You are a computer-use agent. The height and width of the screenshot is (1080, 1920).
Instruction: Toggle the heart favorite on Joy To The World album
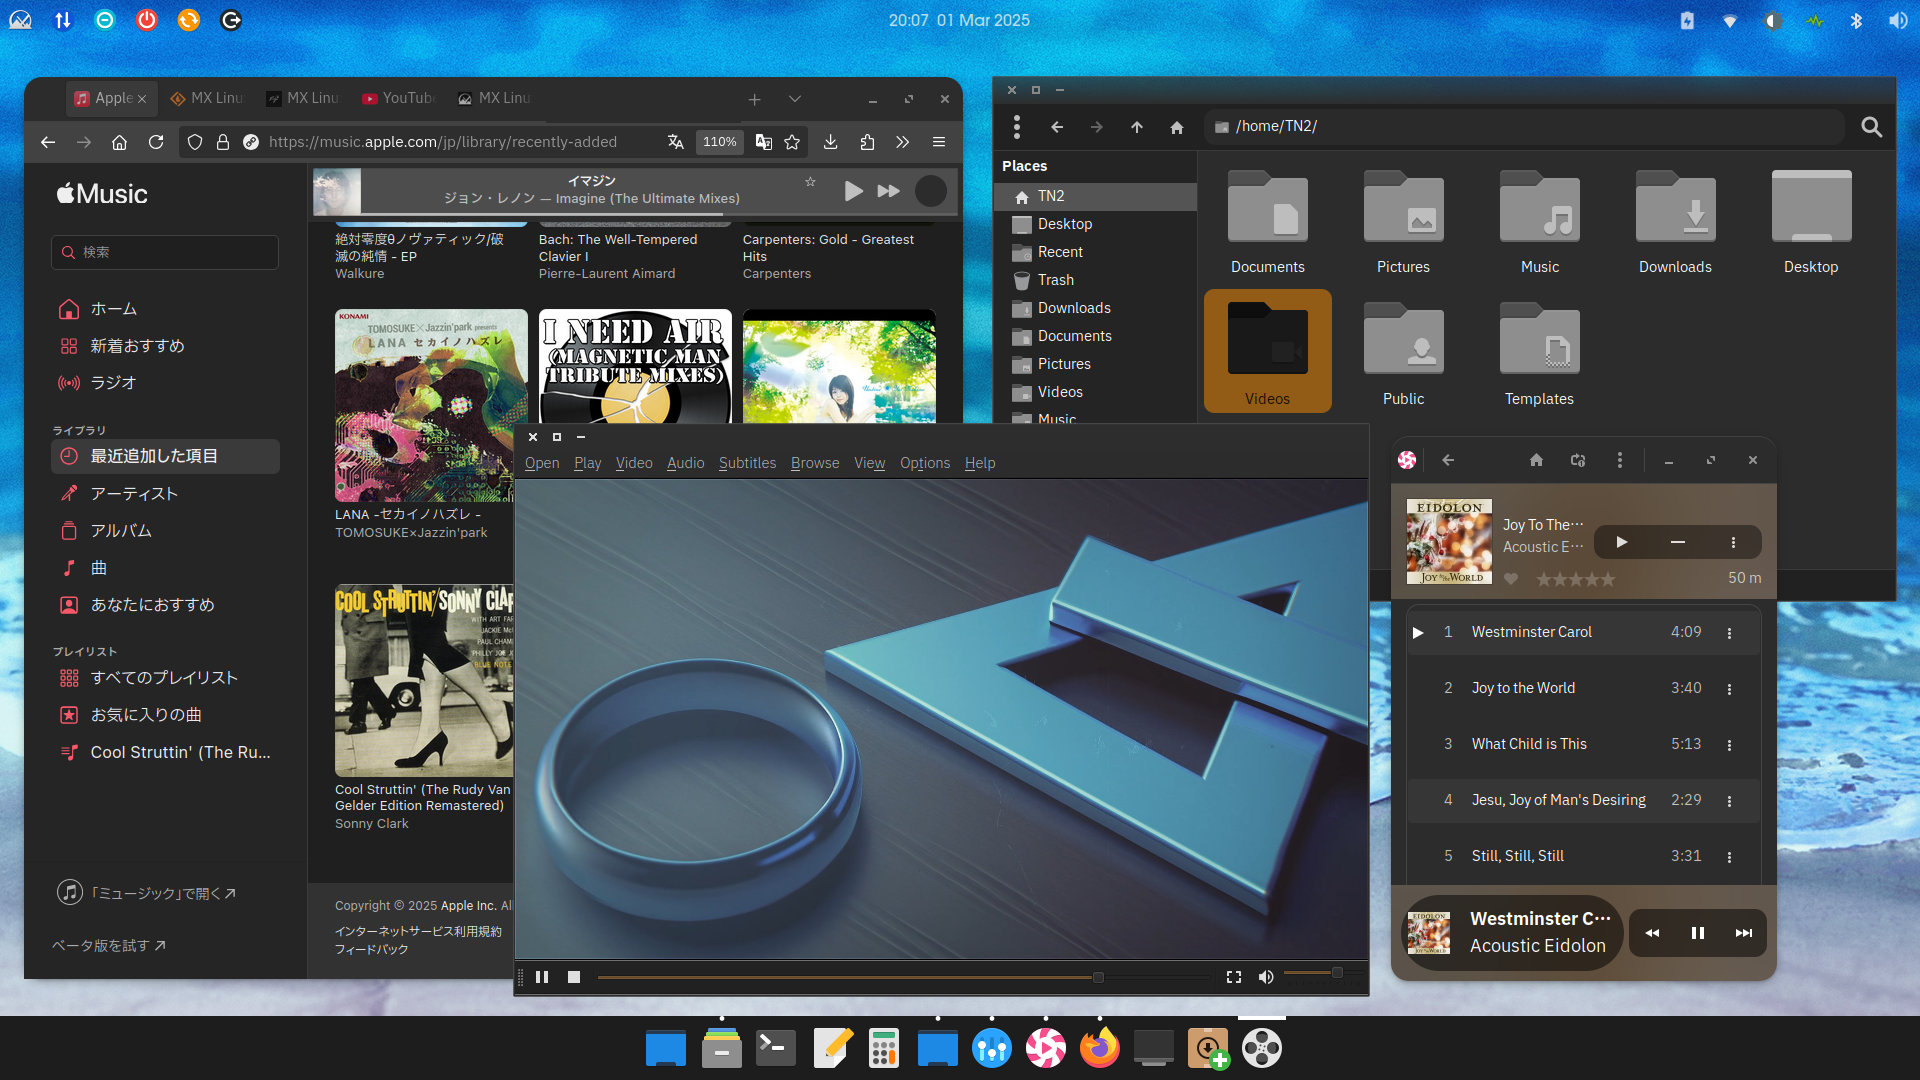(x=1511, y=579)
